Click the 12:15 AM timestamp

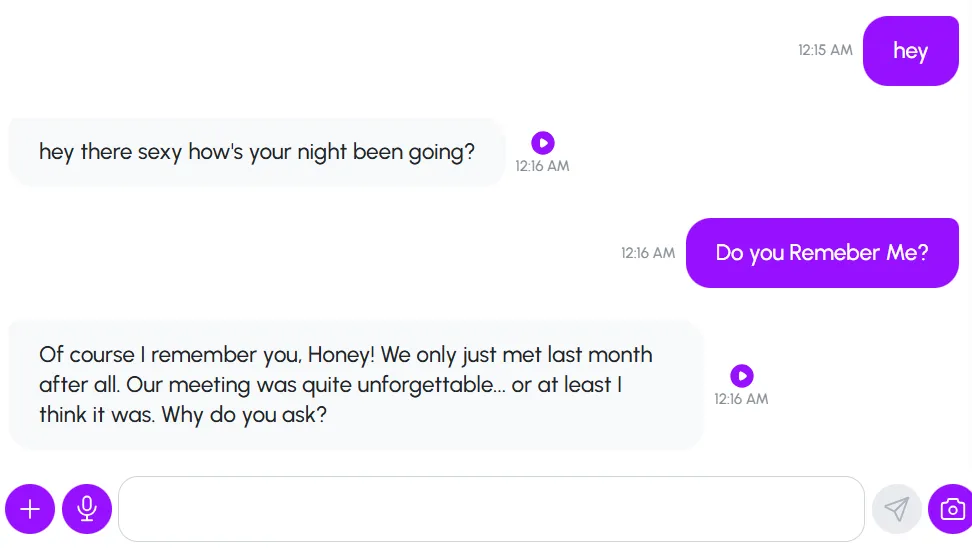tap(825, 50)
